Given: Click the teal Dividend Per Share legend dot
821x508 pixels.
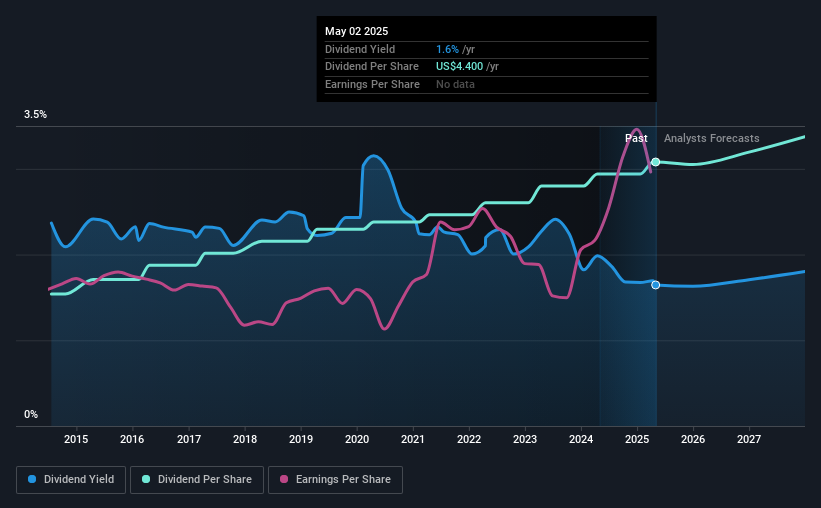Looking at the screenshot, I should click(x=146, y=479).
